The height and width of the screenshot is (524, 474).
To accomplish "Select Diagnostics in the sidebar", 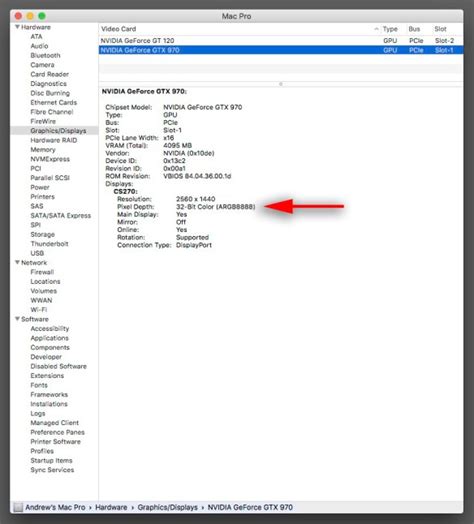I will pos(48,84).
